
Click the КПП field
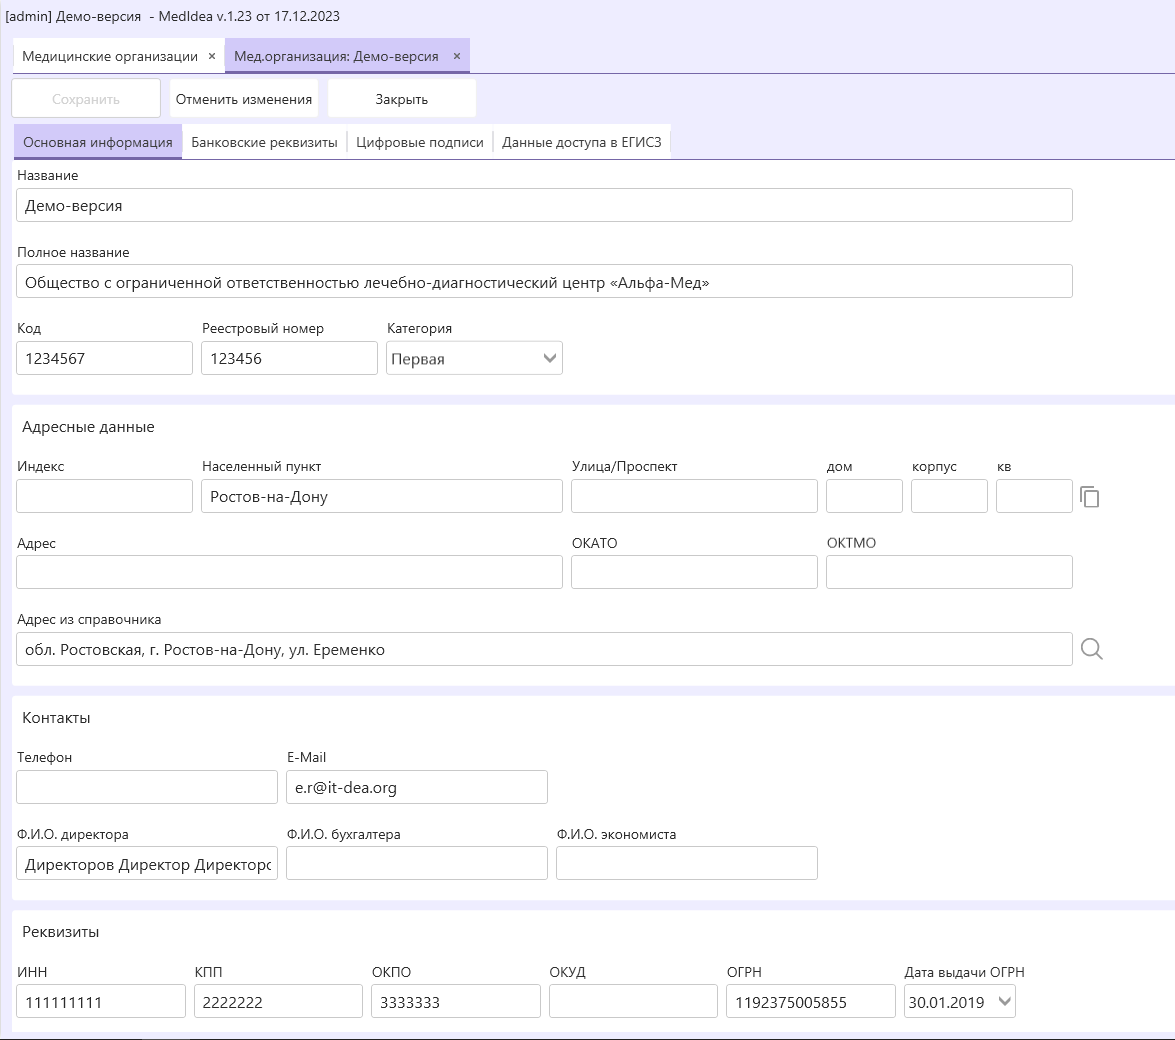tap(278, 1001)
